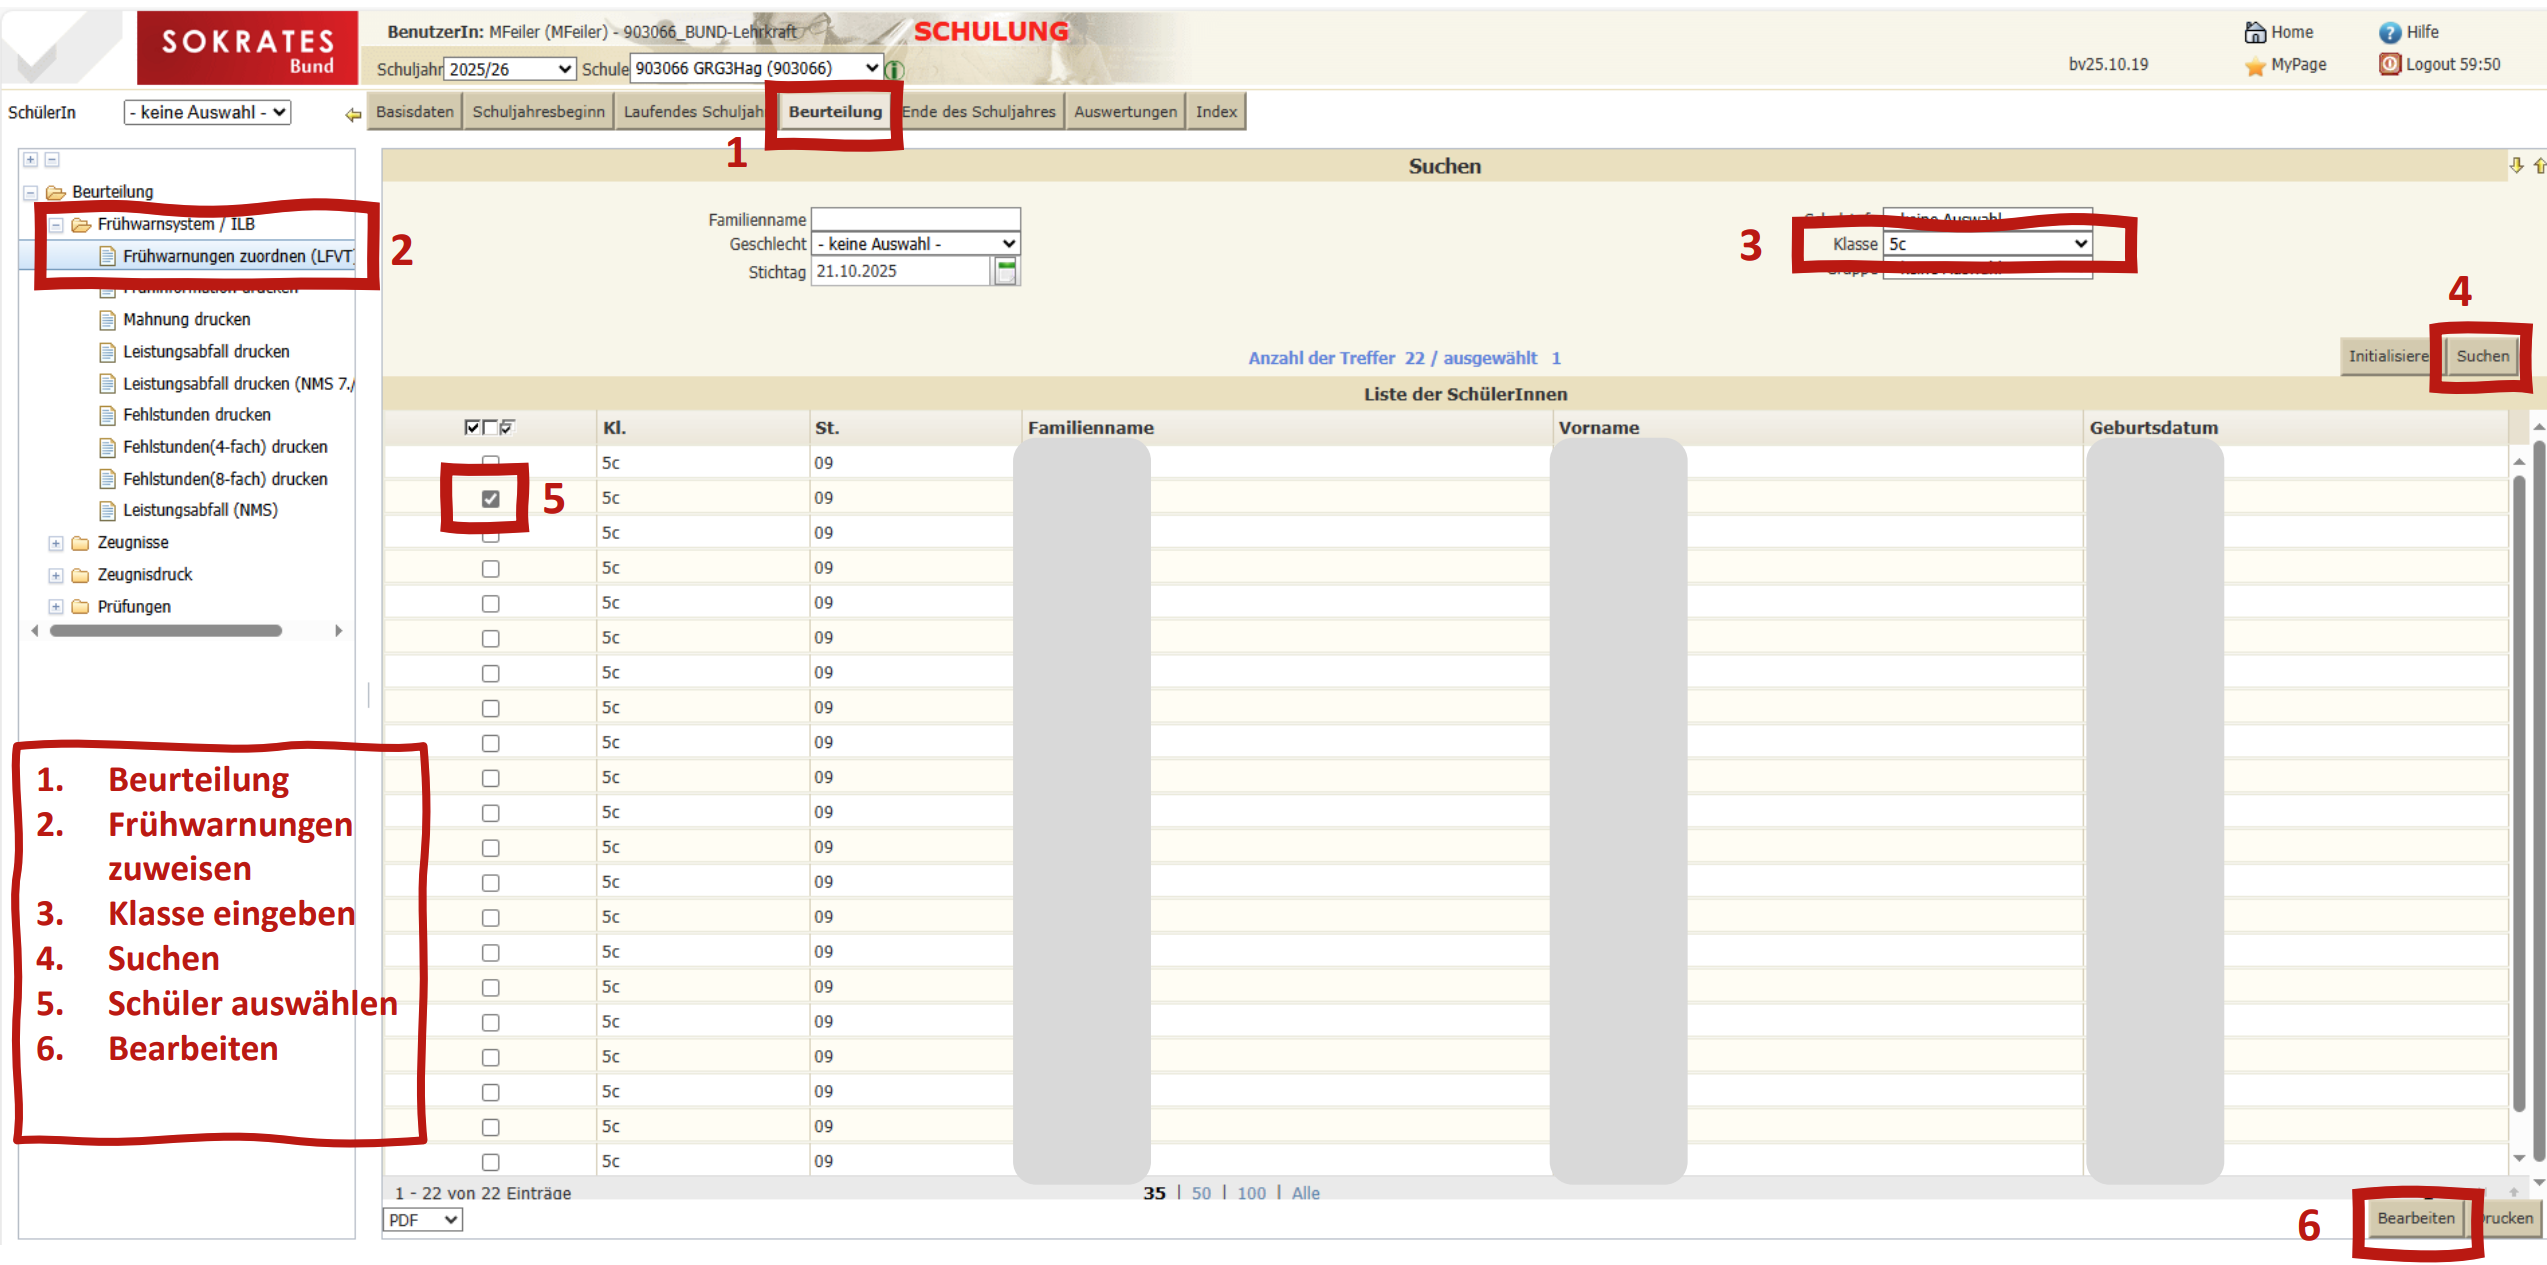Click the Zeugnisdruck folder icon
The width and height of the screenshot is (2547, 1265).
(x=81, y=575)
